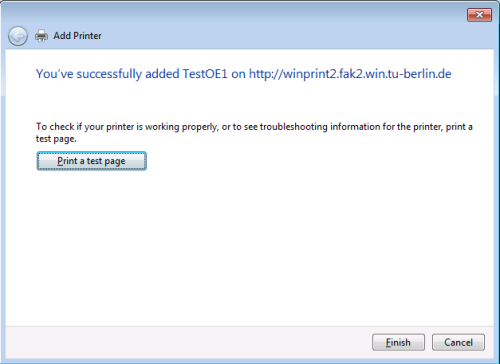Click the "test page." second instruction line
The height and width of the screenshot is (364, 500).
pos(56,139)
